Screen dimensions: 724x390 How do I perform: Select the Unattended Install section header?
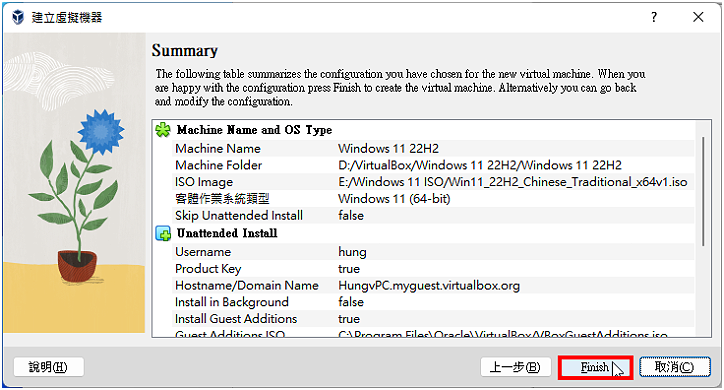coord(227,234)
